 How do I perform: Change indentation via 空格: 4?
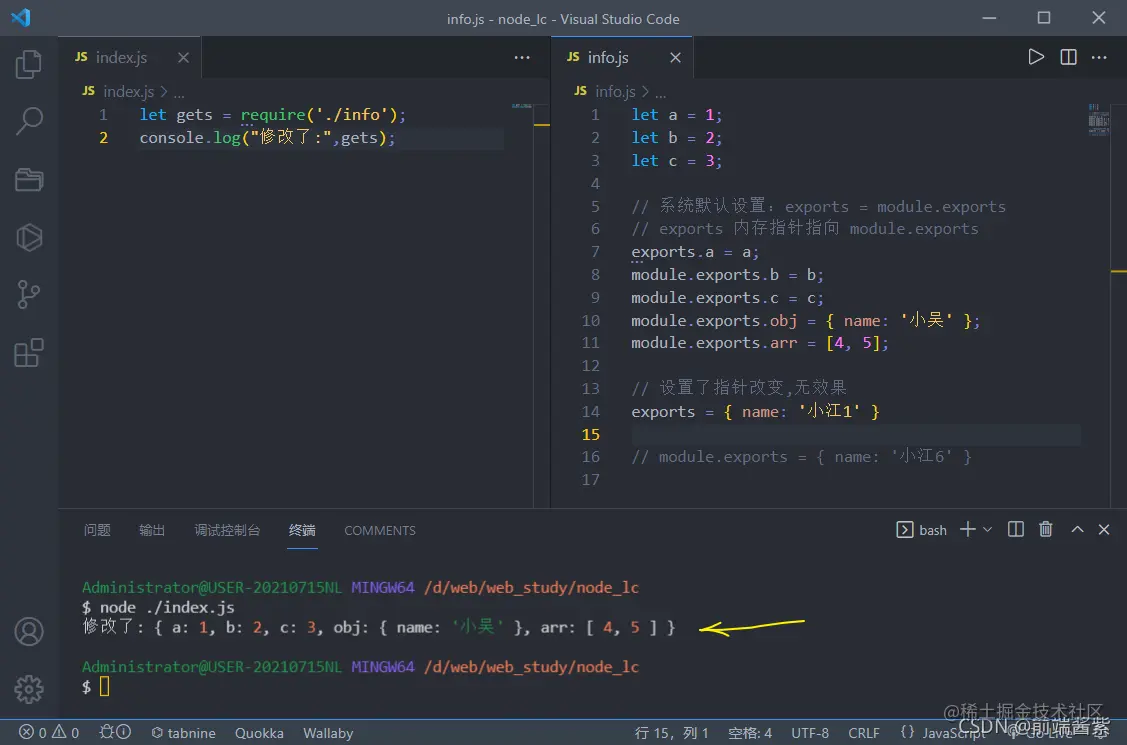[x=750, y=733]
